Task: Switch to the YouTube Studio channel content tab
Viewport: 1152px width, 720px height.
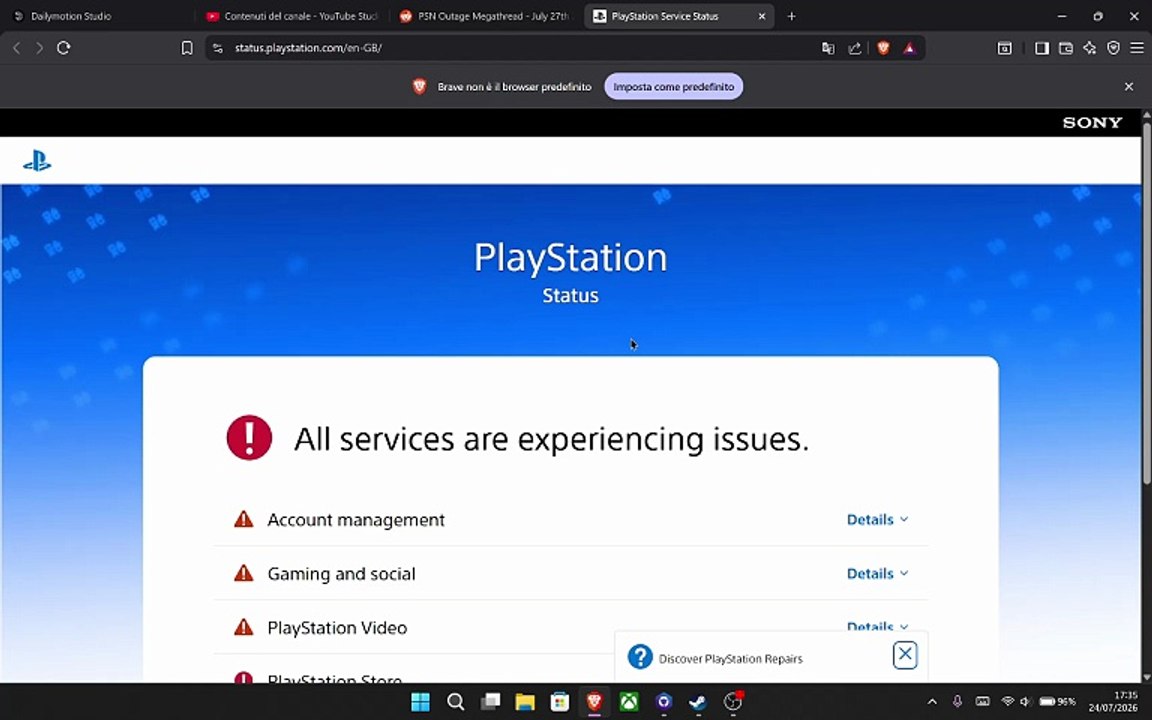Action: pyautogui.click(x=292, y=16)
